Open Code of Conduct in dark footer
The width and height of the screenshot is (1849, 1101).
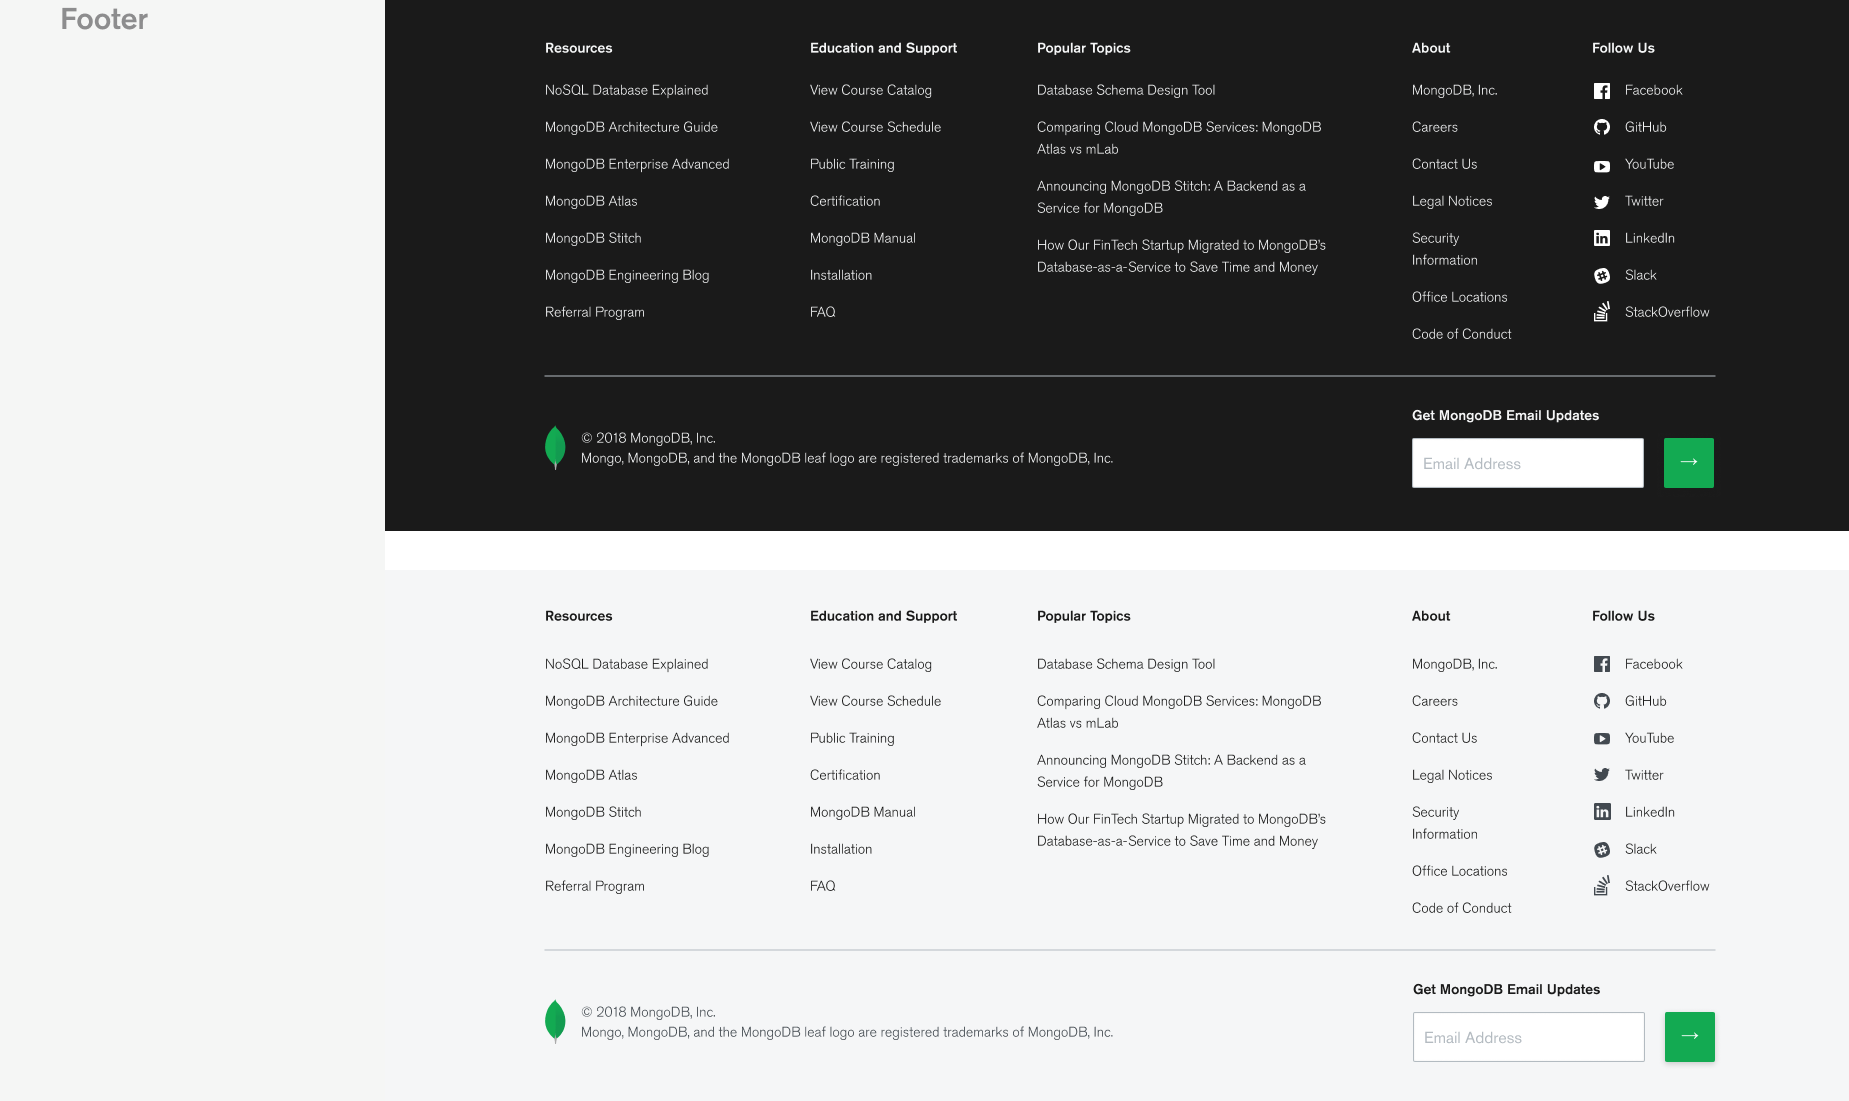pyautogui.click(x=1461, y=334)
